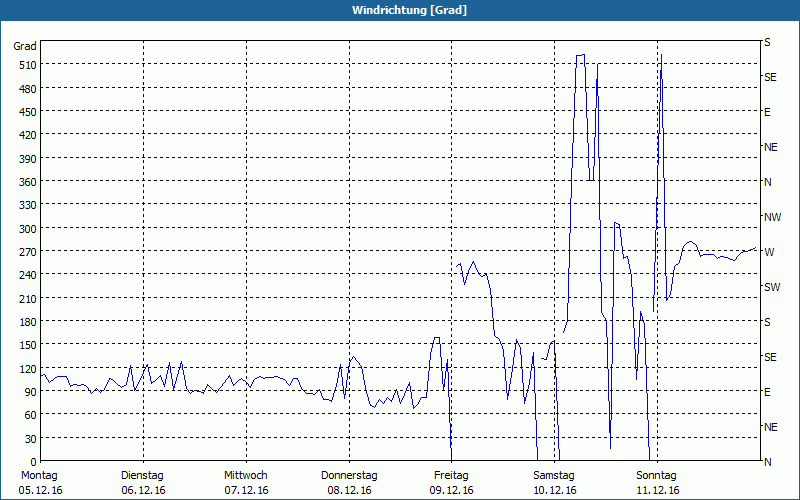Select the 330 value on left axis
The height and width of the screenshot is (500, 800).
[28, 205]
